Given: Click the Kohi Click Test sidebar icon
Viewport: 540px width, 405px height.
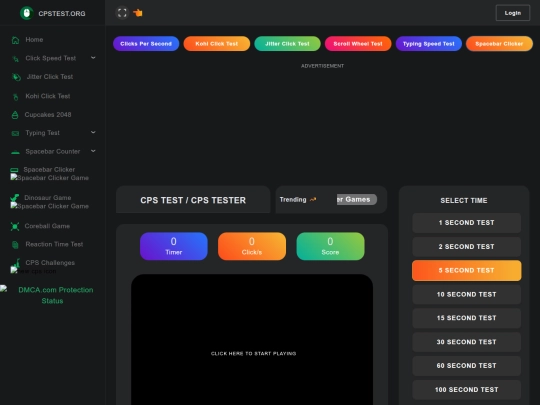Looking at the screenshot, I should 15,97.
